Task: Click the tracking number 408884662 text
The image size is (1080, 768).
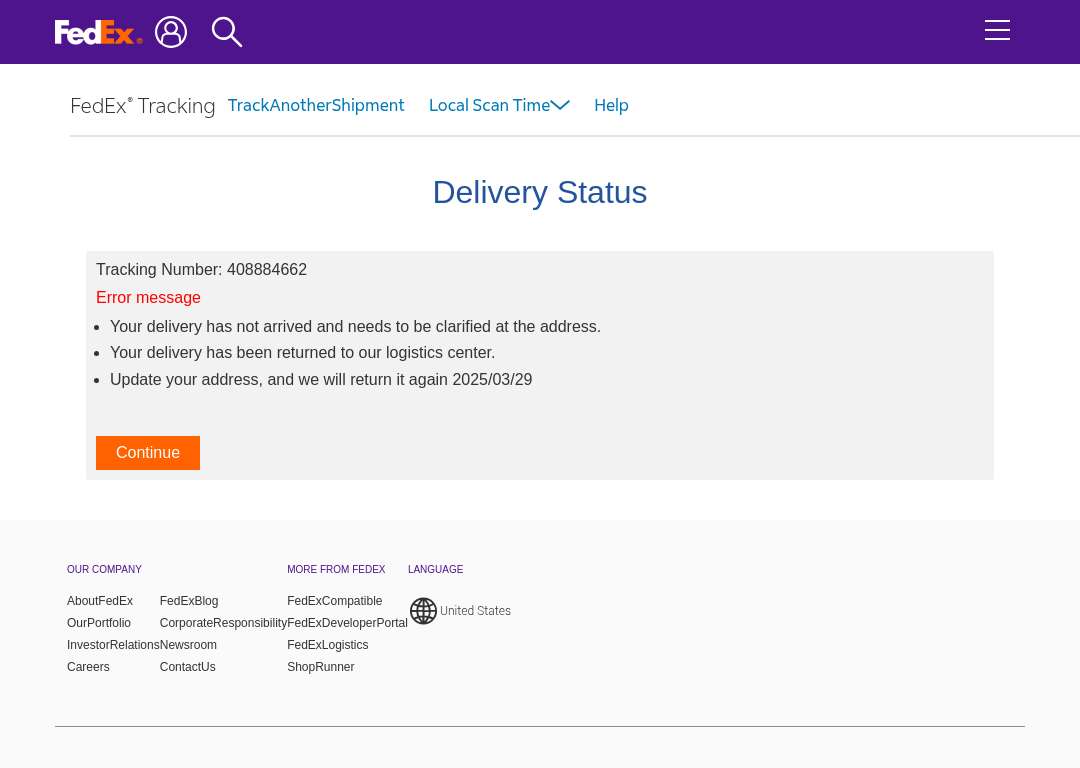Action: (267, 269)
